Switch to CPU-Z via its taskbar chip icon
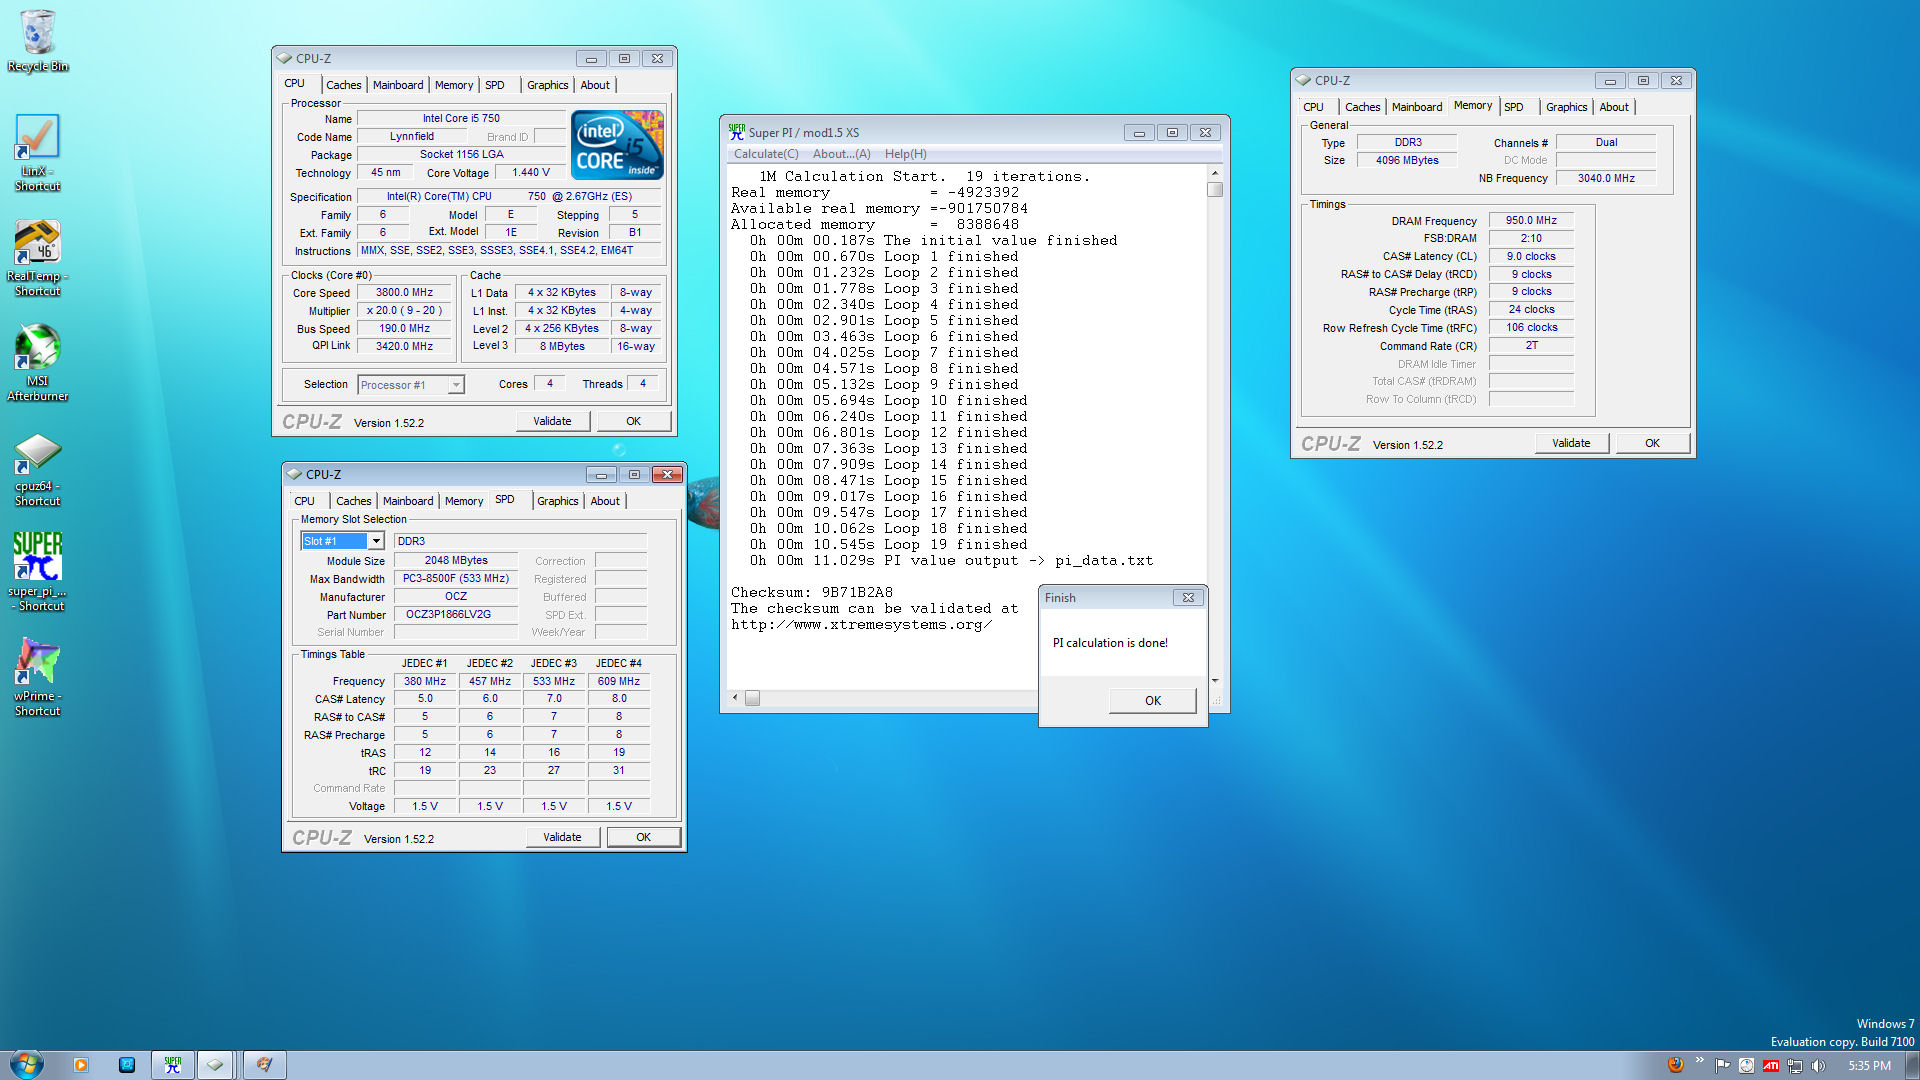 (215, 1065)
